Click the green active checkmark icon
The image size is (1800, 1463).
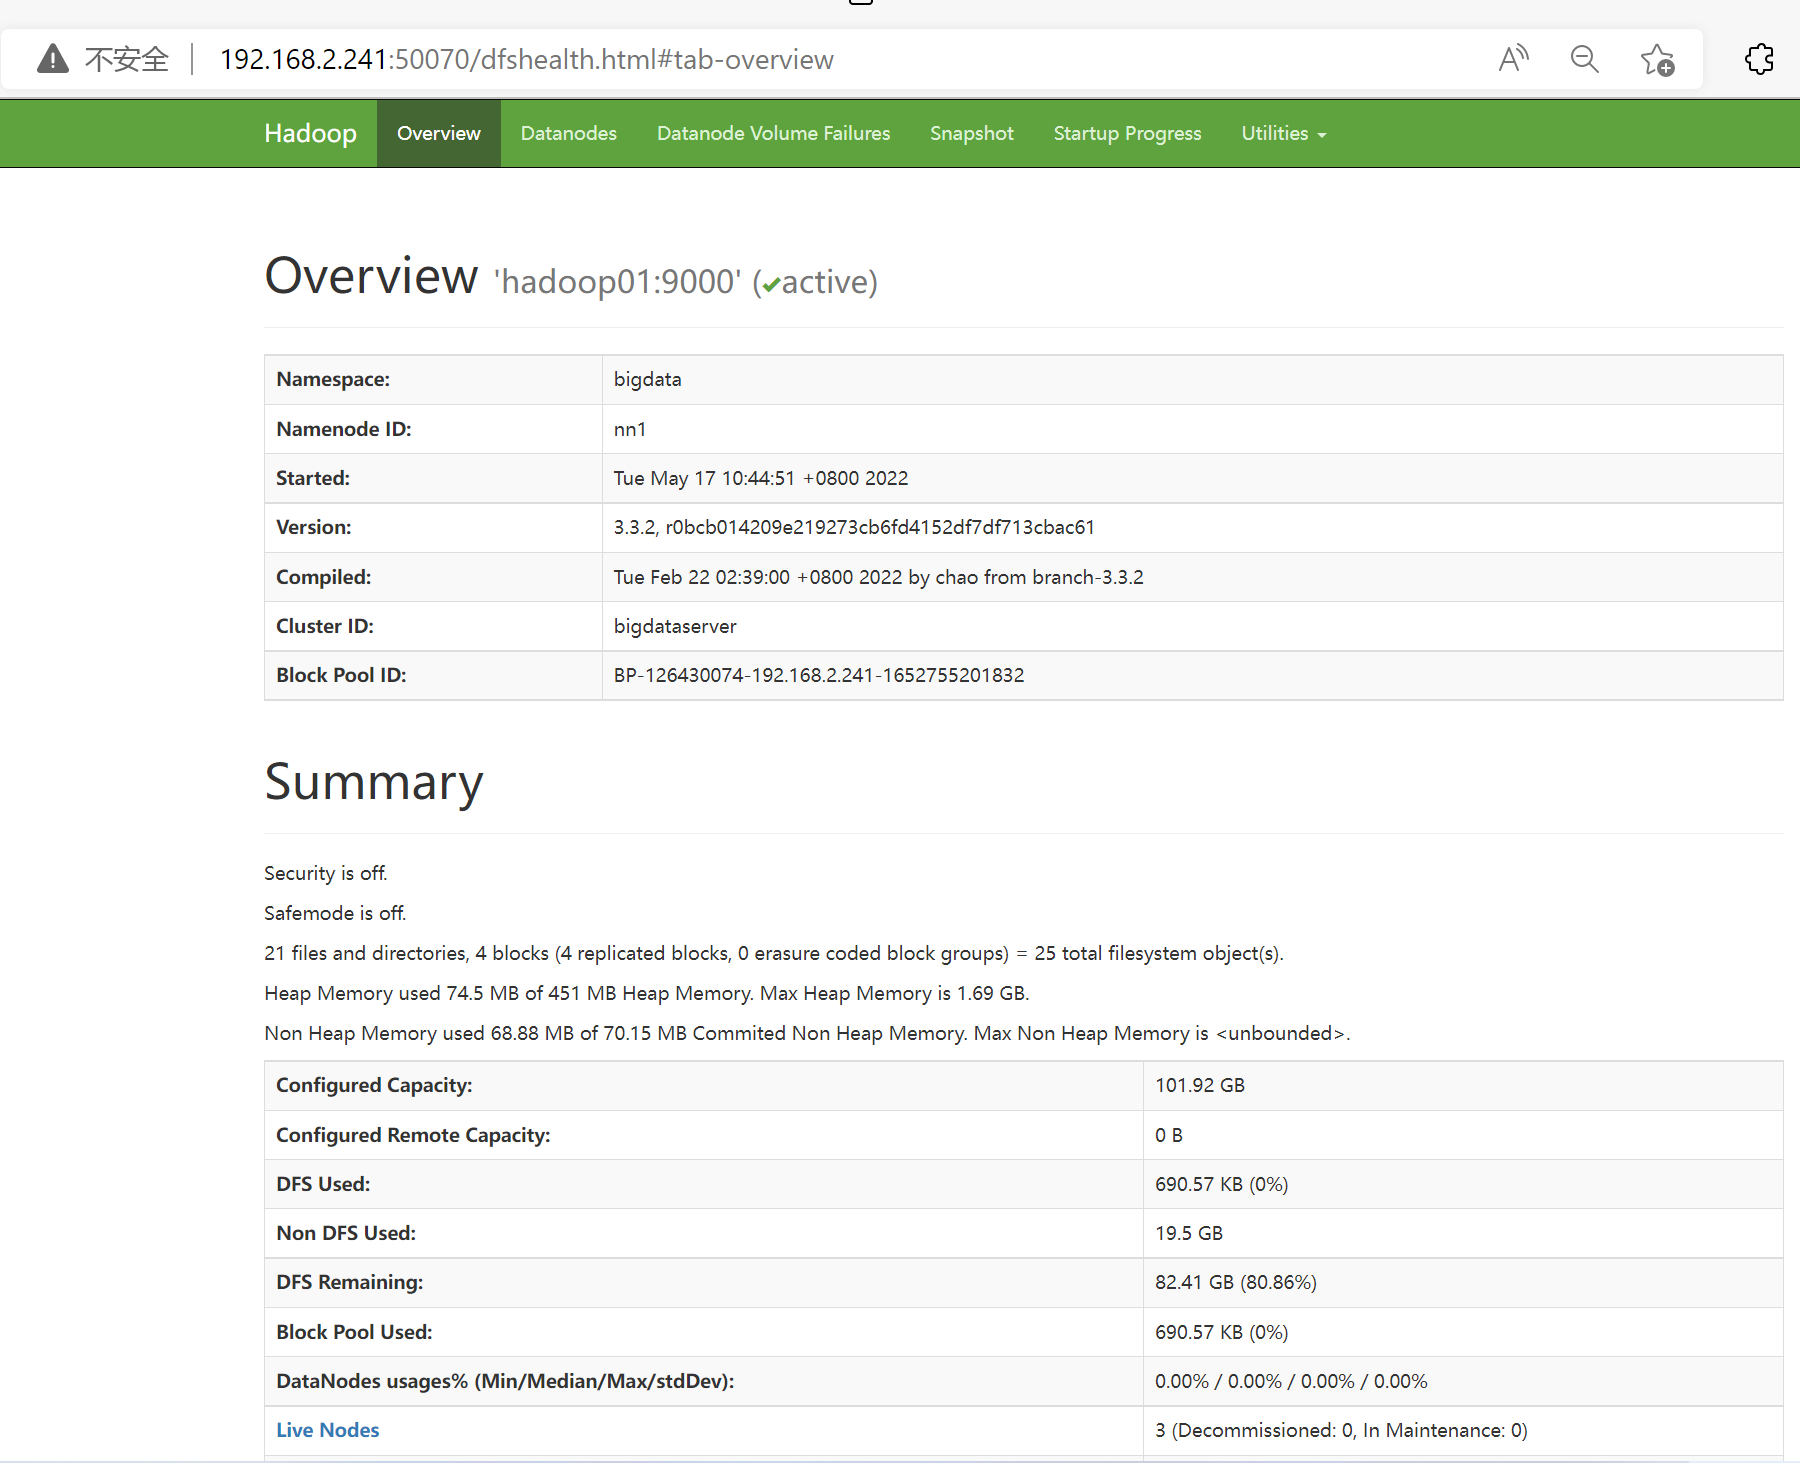(x=771, y=285)
